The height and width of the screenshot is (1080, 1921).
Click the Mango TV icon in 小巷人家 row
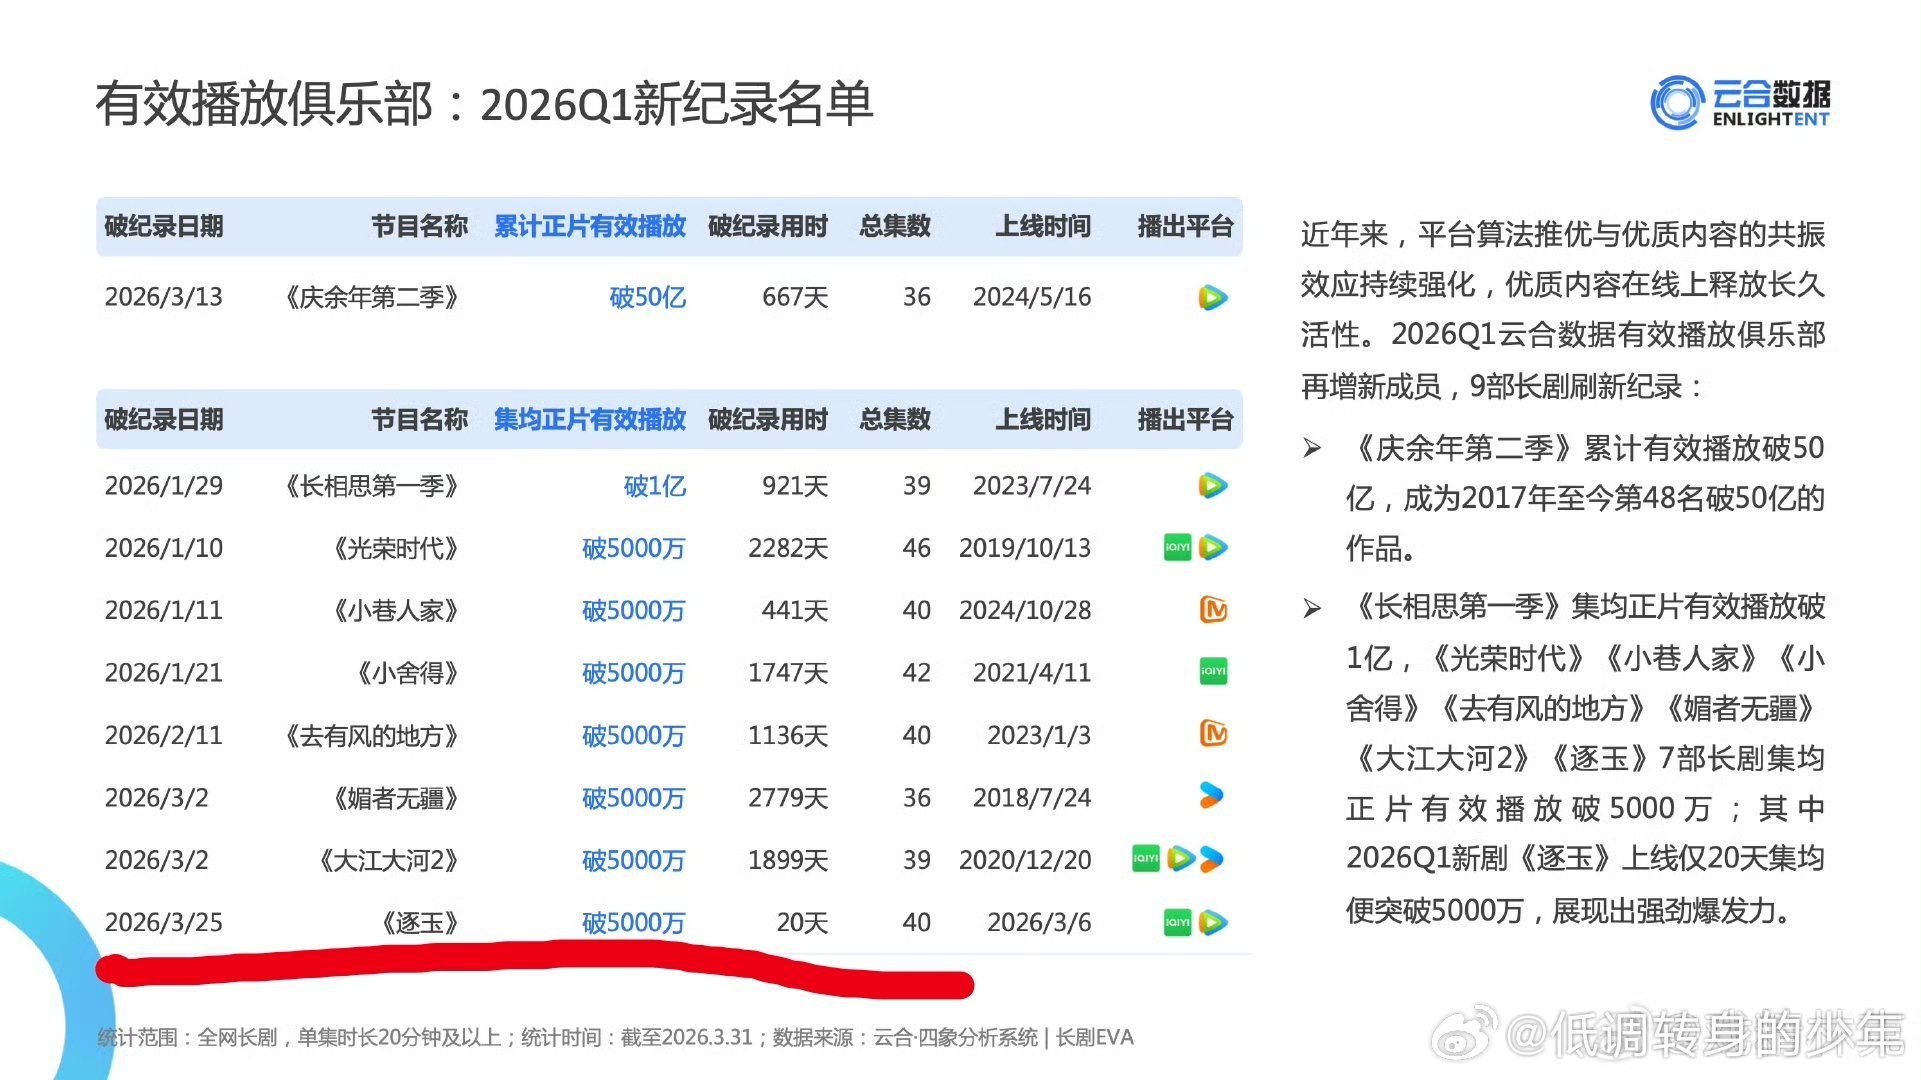(x=1213, y=610)
